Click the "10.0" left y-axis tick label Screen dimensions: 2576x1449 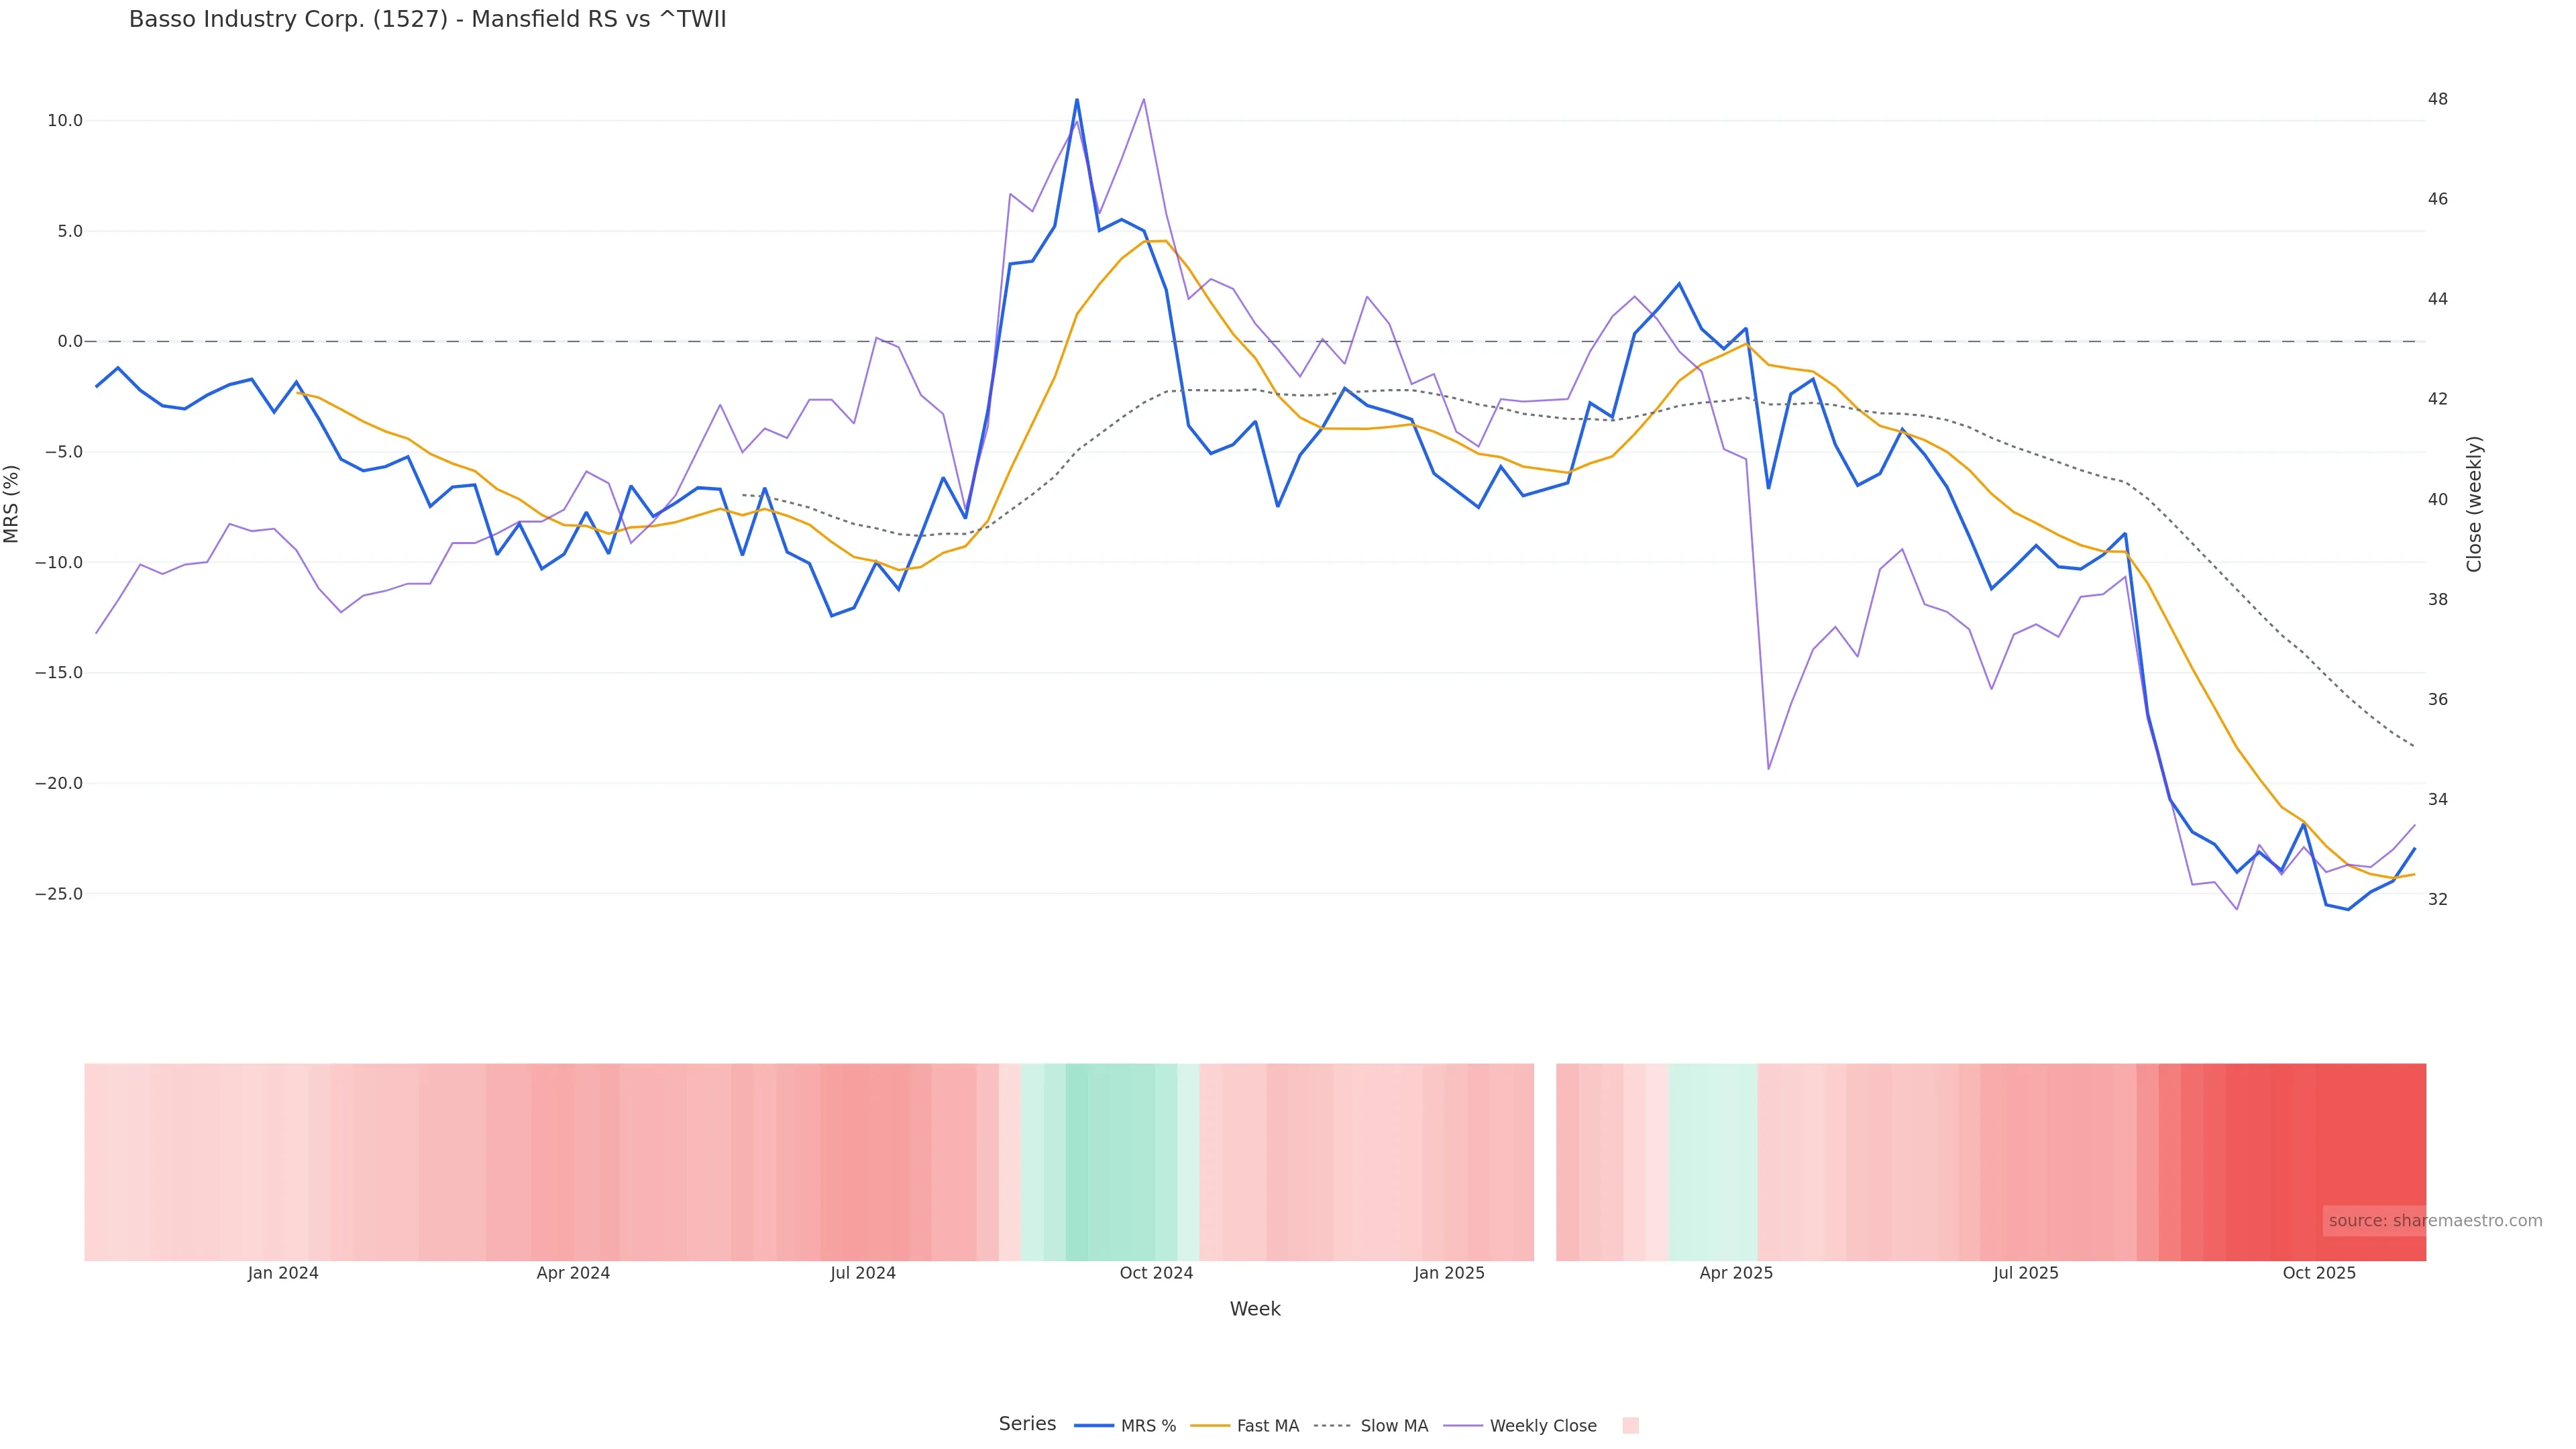pyautogui.click(x=65, y=121)
